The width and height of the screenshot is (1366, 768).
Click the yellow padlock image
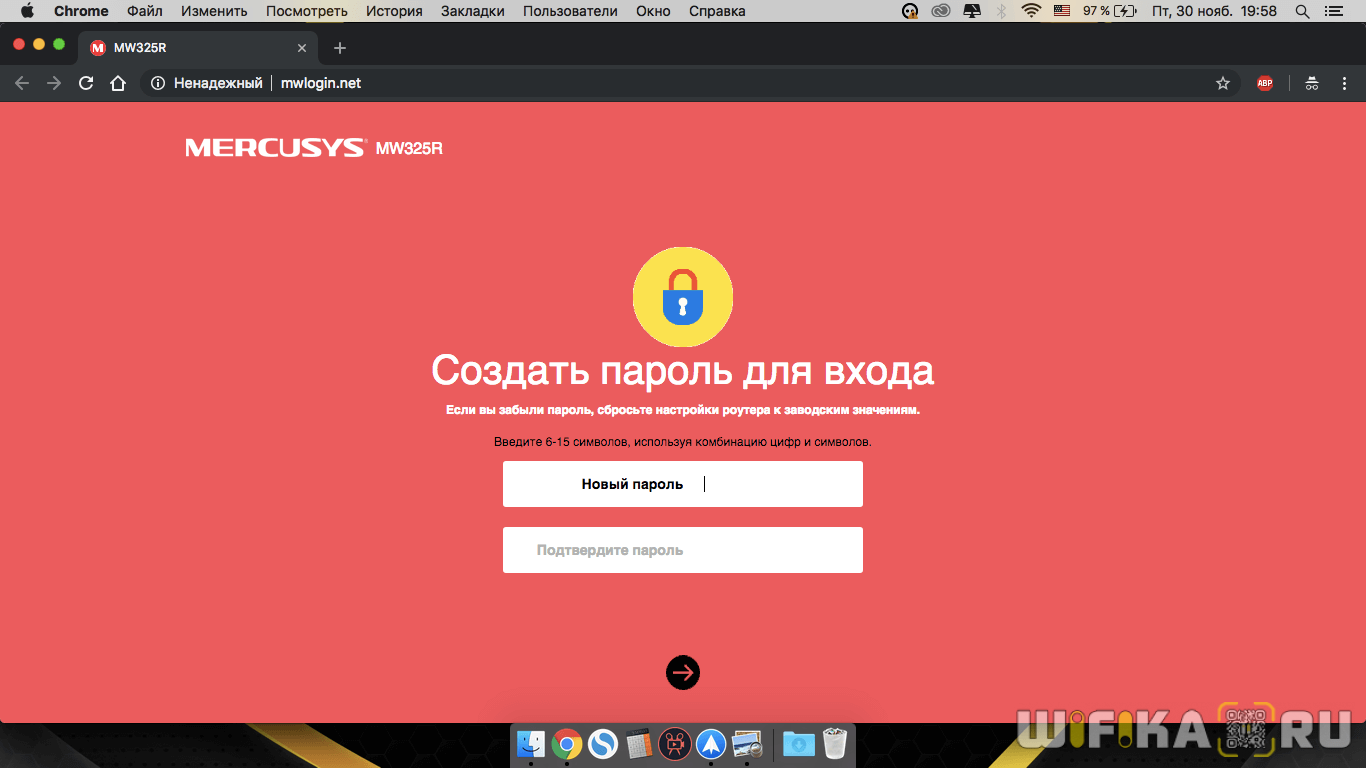683,297
